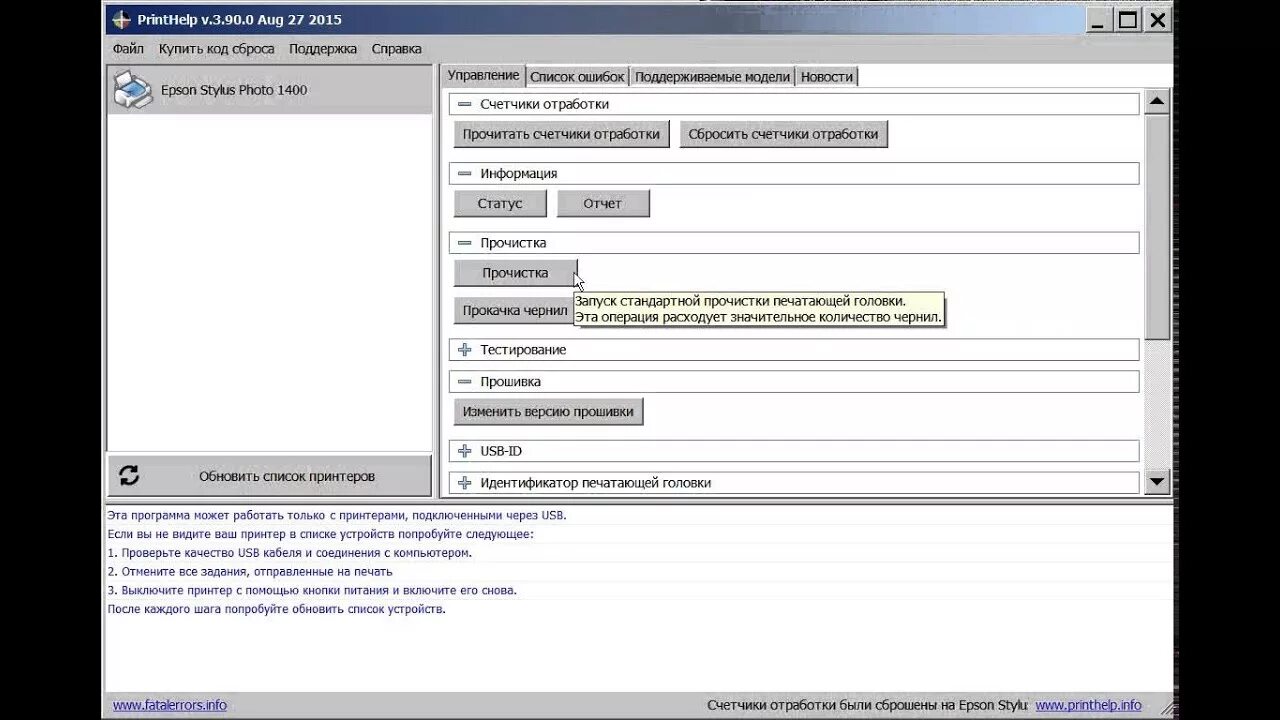
Task: Click Изменить версию прошивки button
Action: (548, 411)
